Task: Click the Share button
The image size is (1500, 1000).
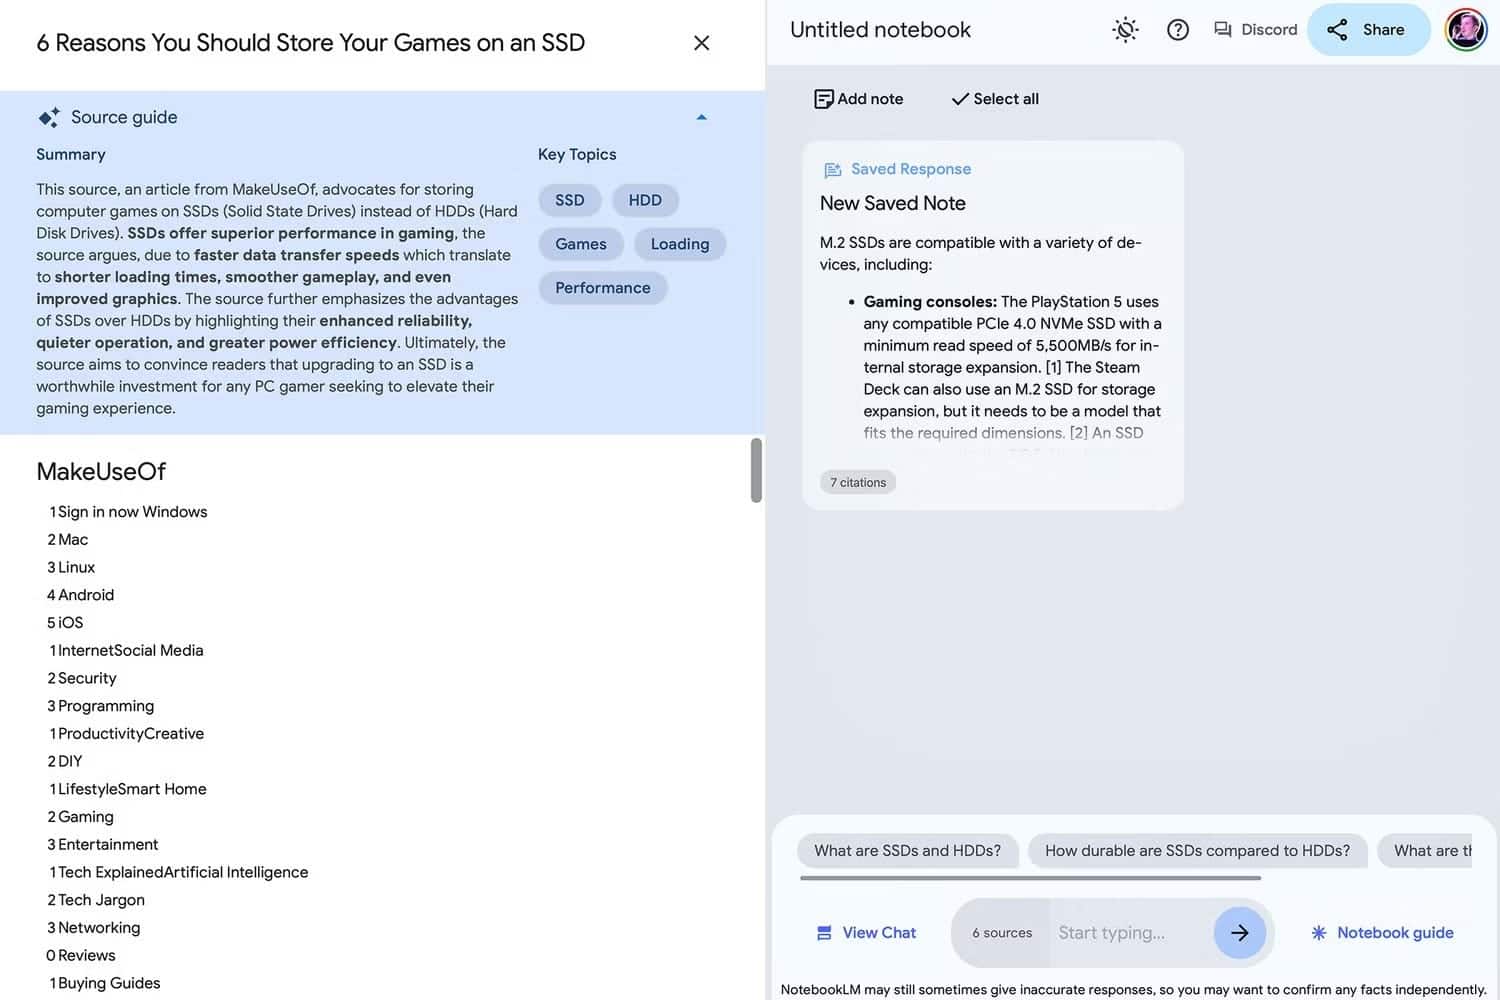Action: (1368, 29)
